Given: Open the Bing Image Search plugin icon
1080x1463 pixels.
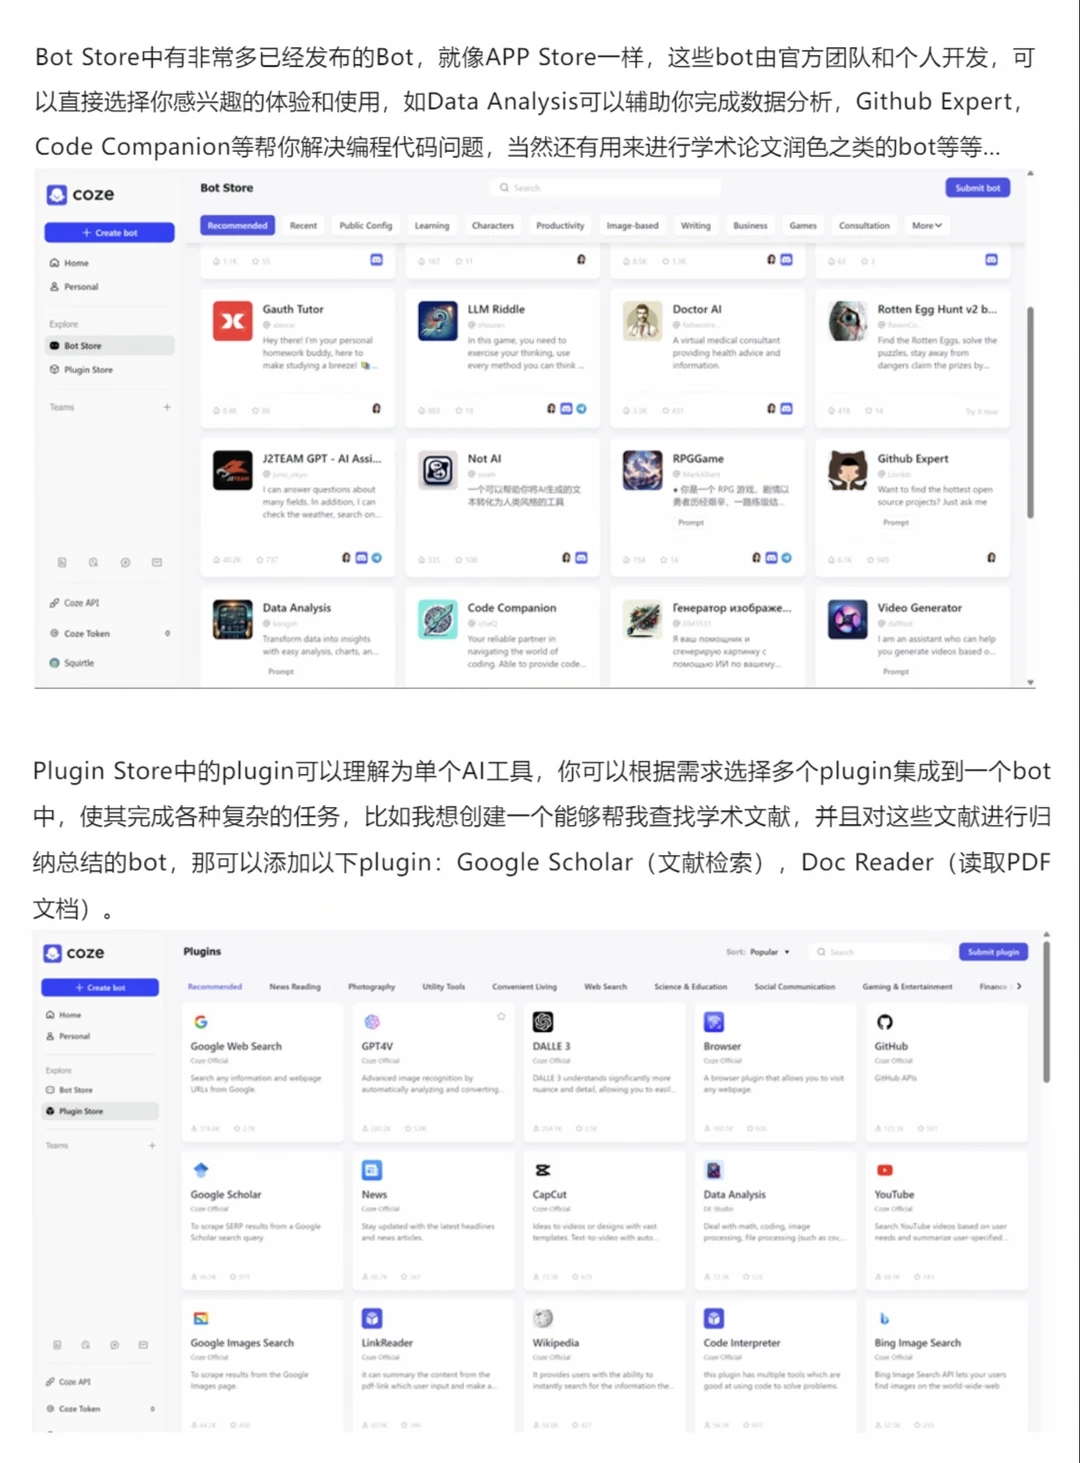Looking at the screenshot, I should point(885,1318).
